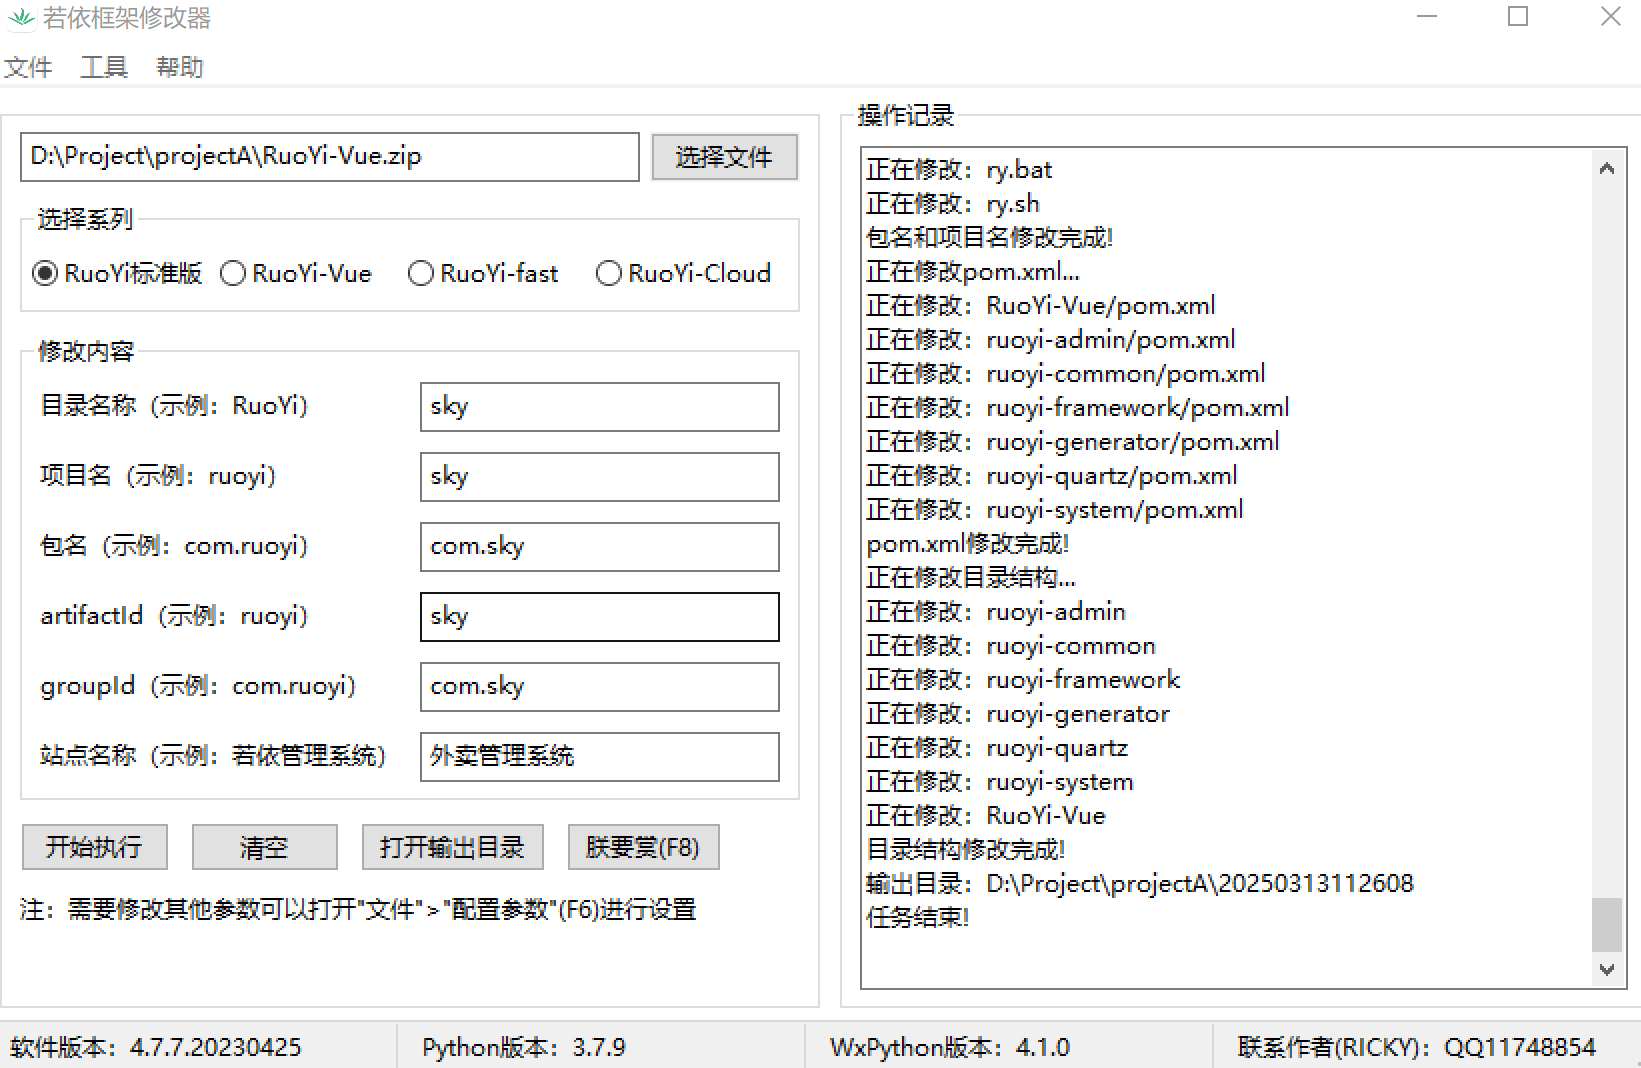Click the 朕要赏(F8) reward button
This screenshot has height=1068, width=1641.
[643, 847]
